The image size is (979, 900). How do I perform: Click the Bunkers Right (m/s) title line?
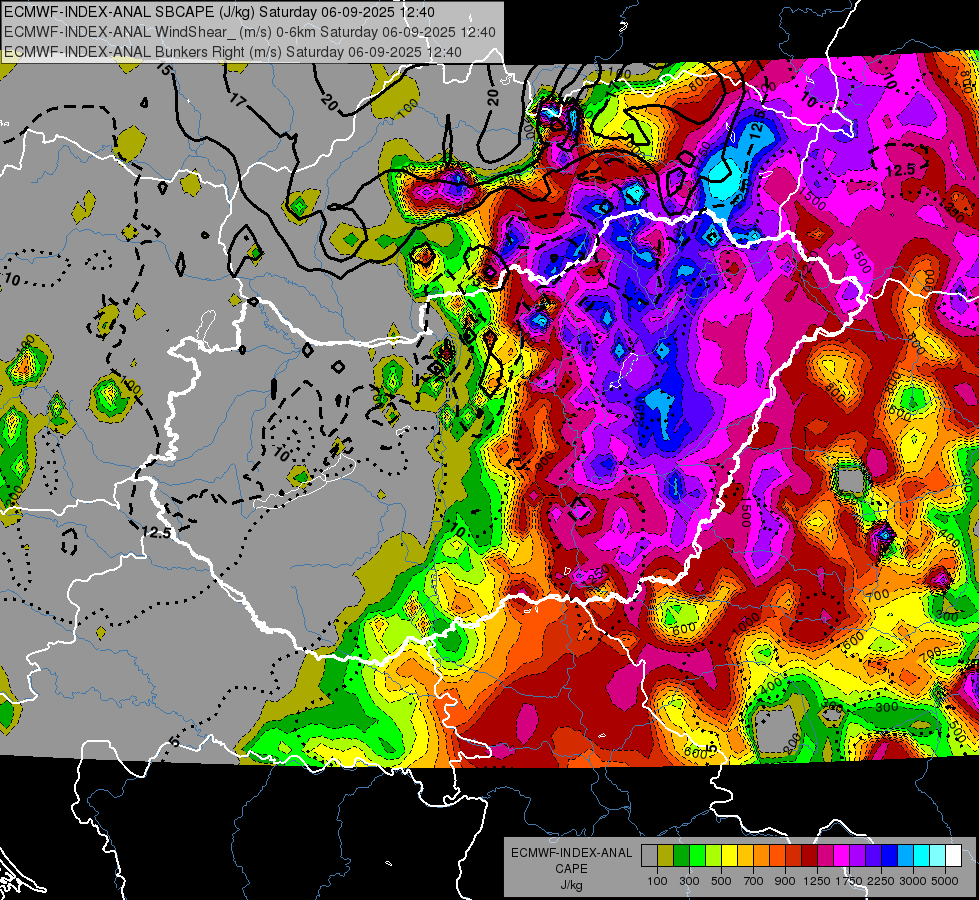[233, 52]
